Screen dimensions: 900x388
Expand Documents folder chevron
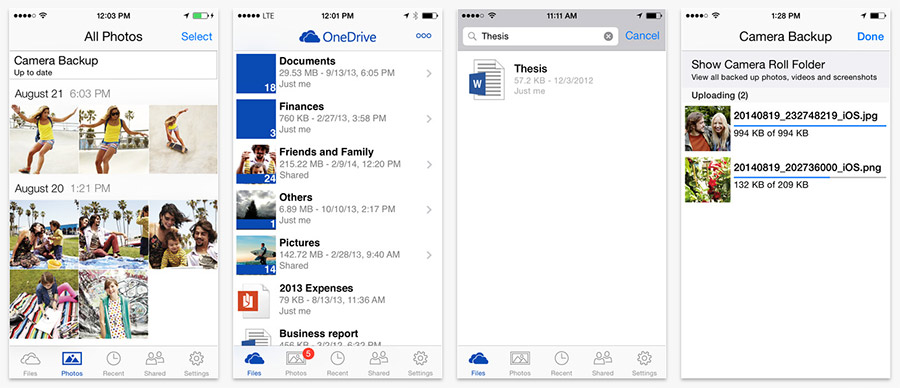point(429,73)
